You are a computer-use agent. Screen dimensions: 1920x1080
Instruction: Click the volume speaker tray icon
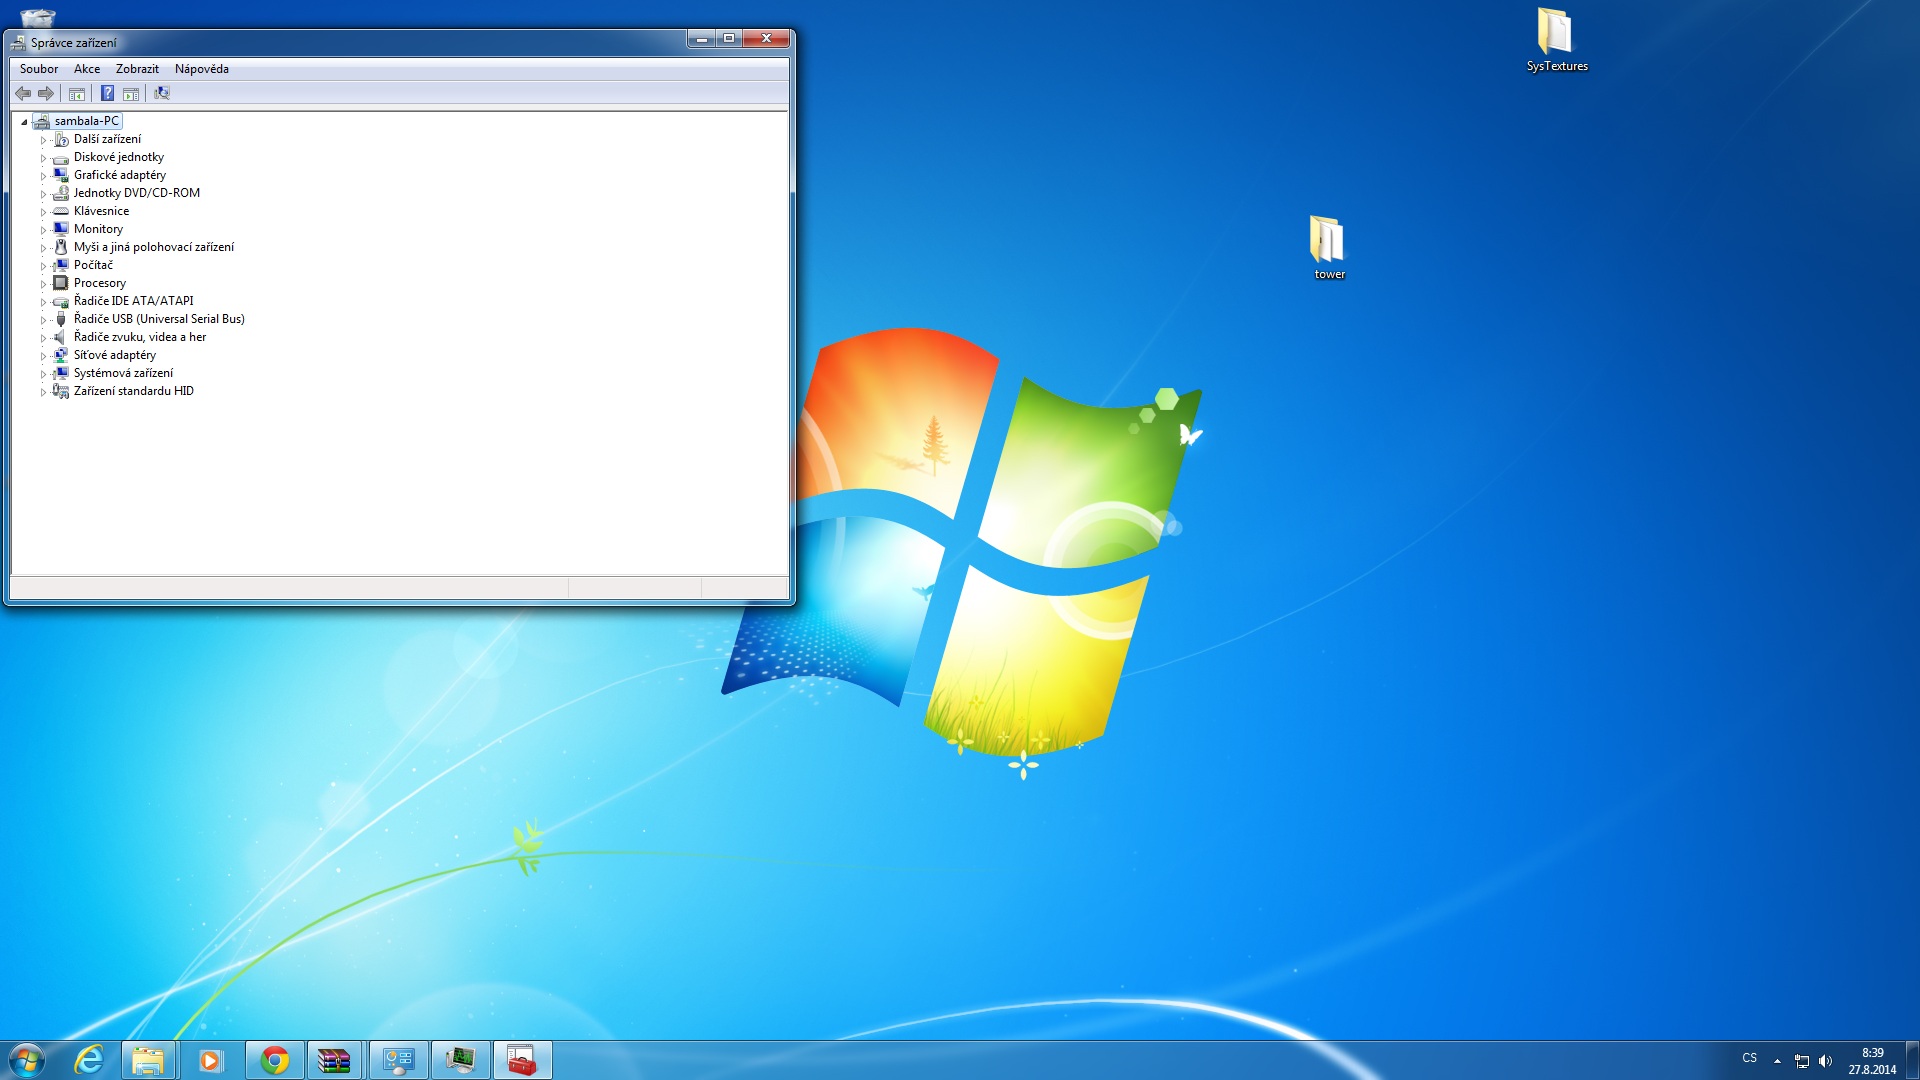tap(1825, 1061)
